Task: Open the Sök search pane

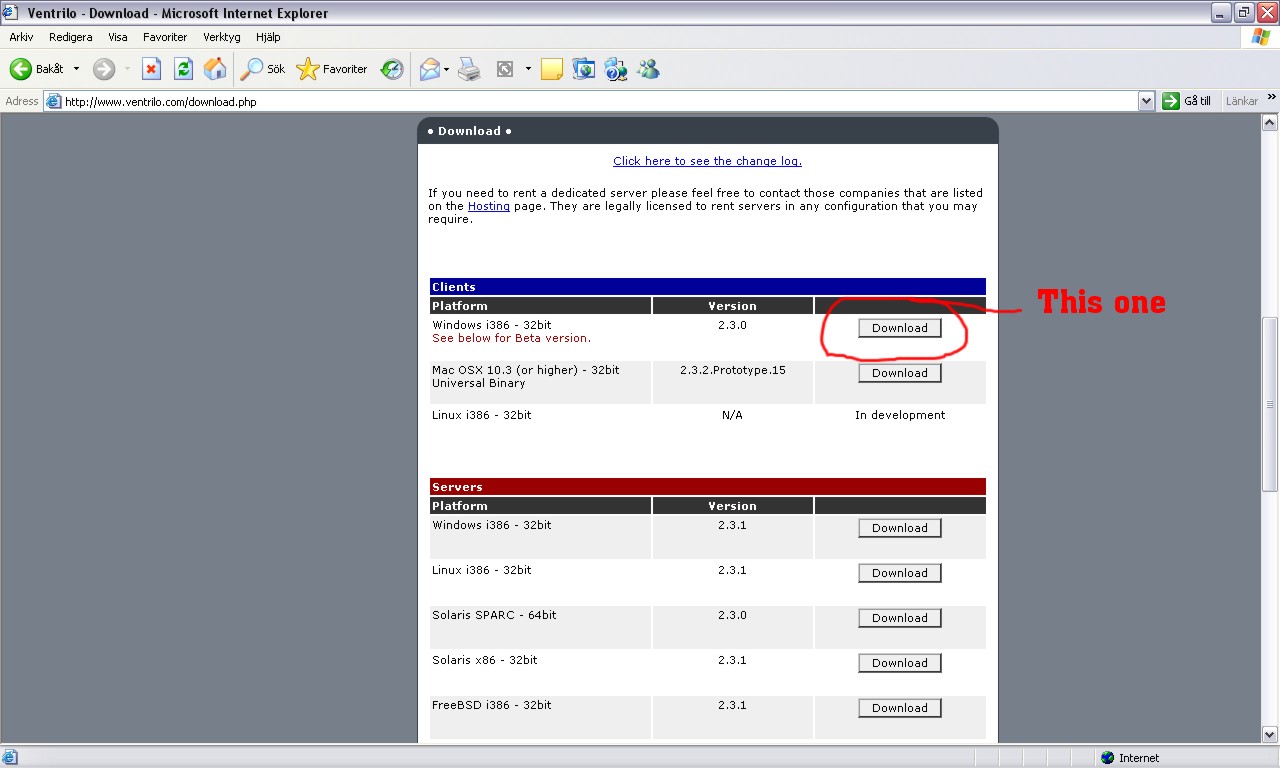Action: tap(263, 69)
